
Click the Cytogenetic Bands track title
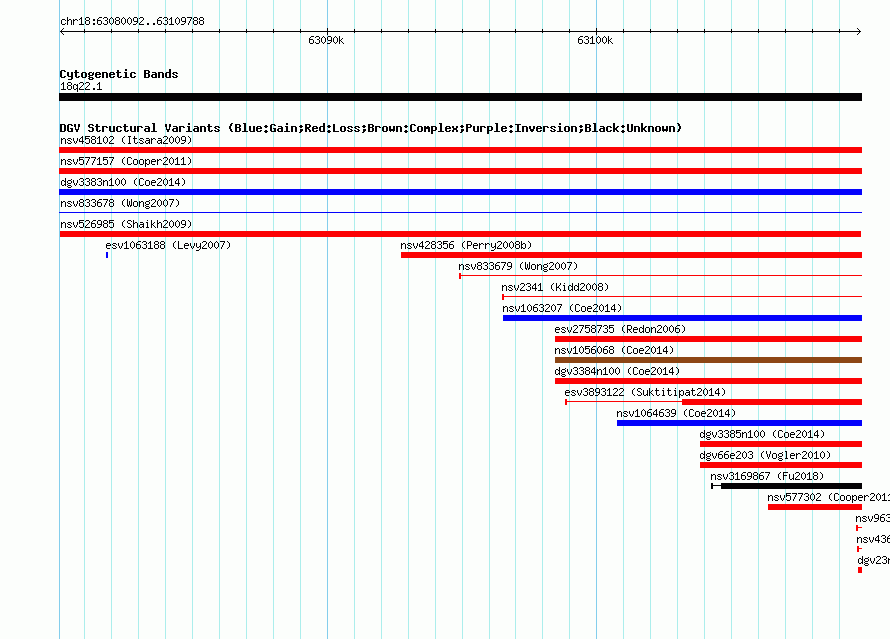click(x=119, y=74)
